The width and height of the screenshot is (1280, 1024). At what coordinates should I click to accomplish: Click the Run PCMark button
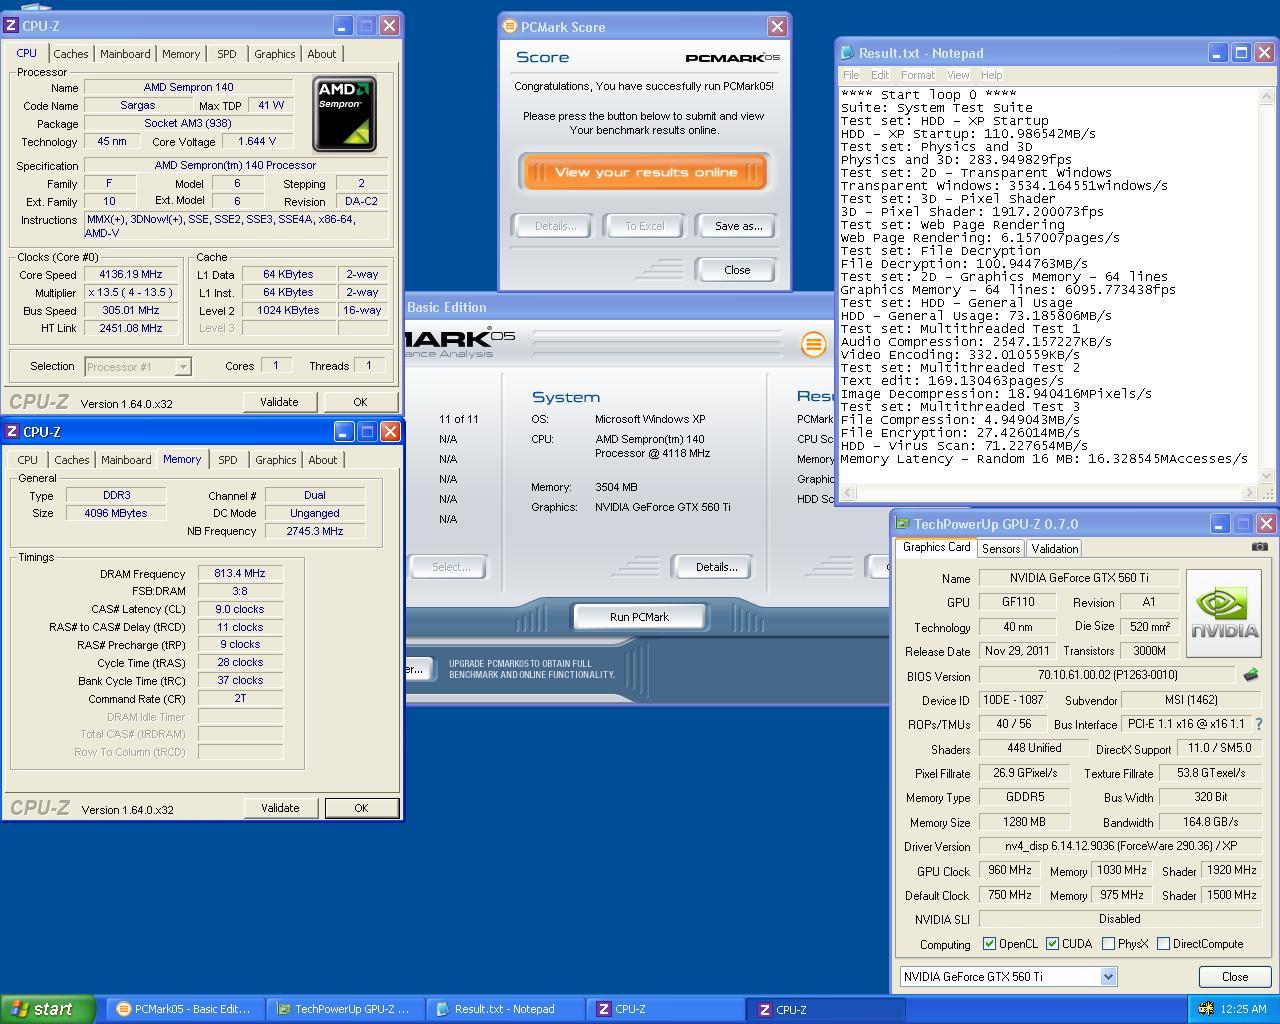pos(639,617)
